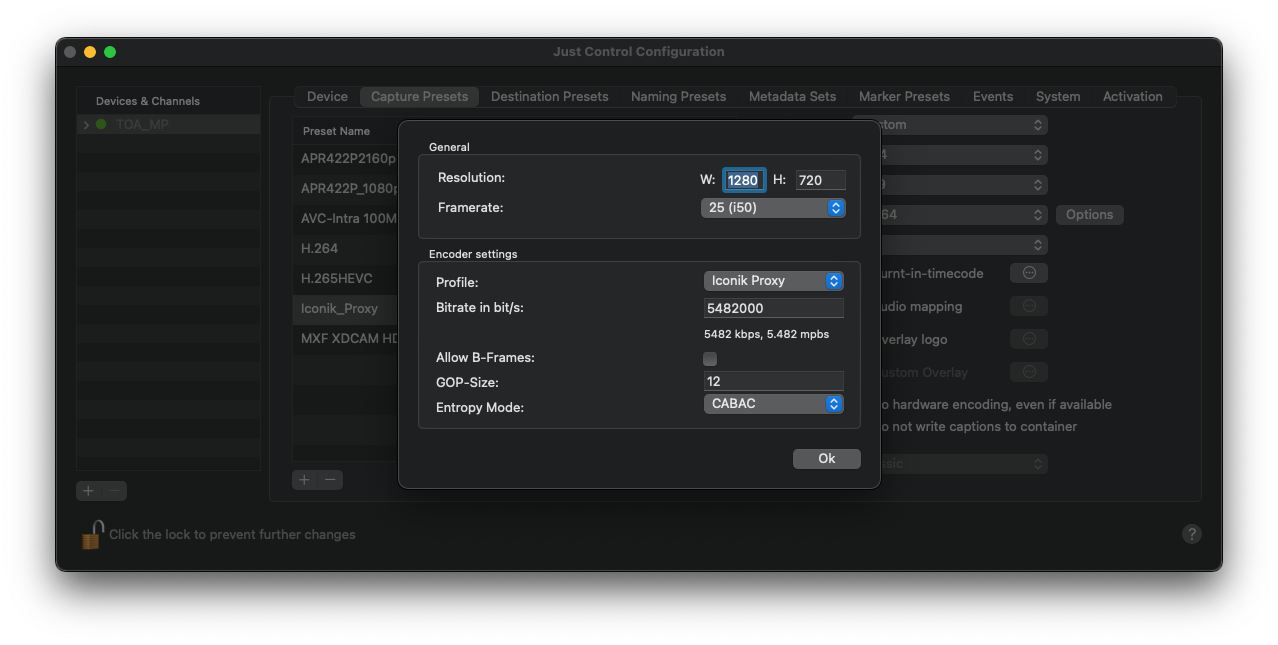Open the Audio mapping settings button
This screenshot has width=1278, height=645.
click(x=1029, y=306)
